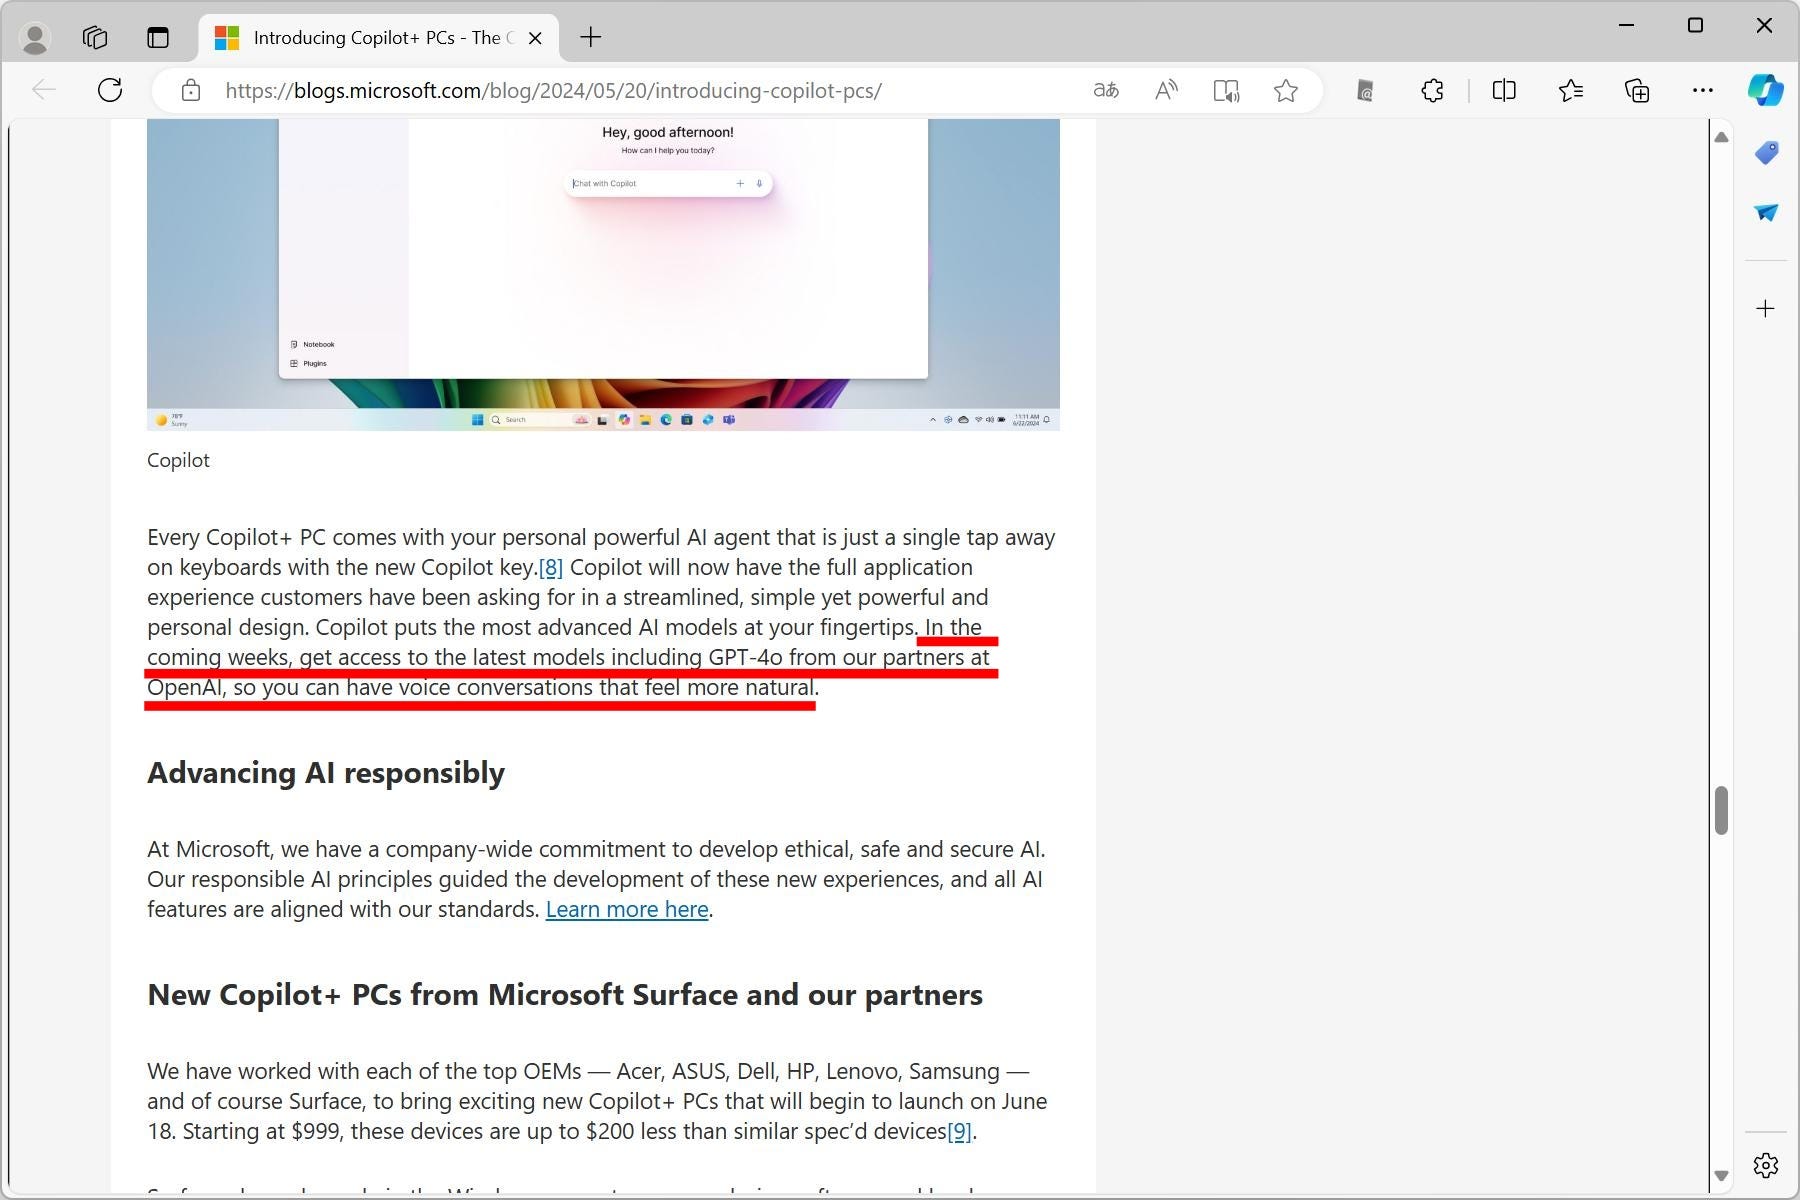Image resolution: width=1800 pixels, height=1200 pixels.
Task: Open sidebar settings gear
Action: pyautogui.click(x=1766, y=1165)
